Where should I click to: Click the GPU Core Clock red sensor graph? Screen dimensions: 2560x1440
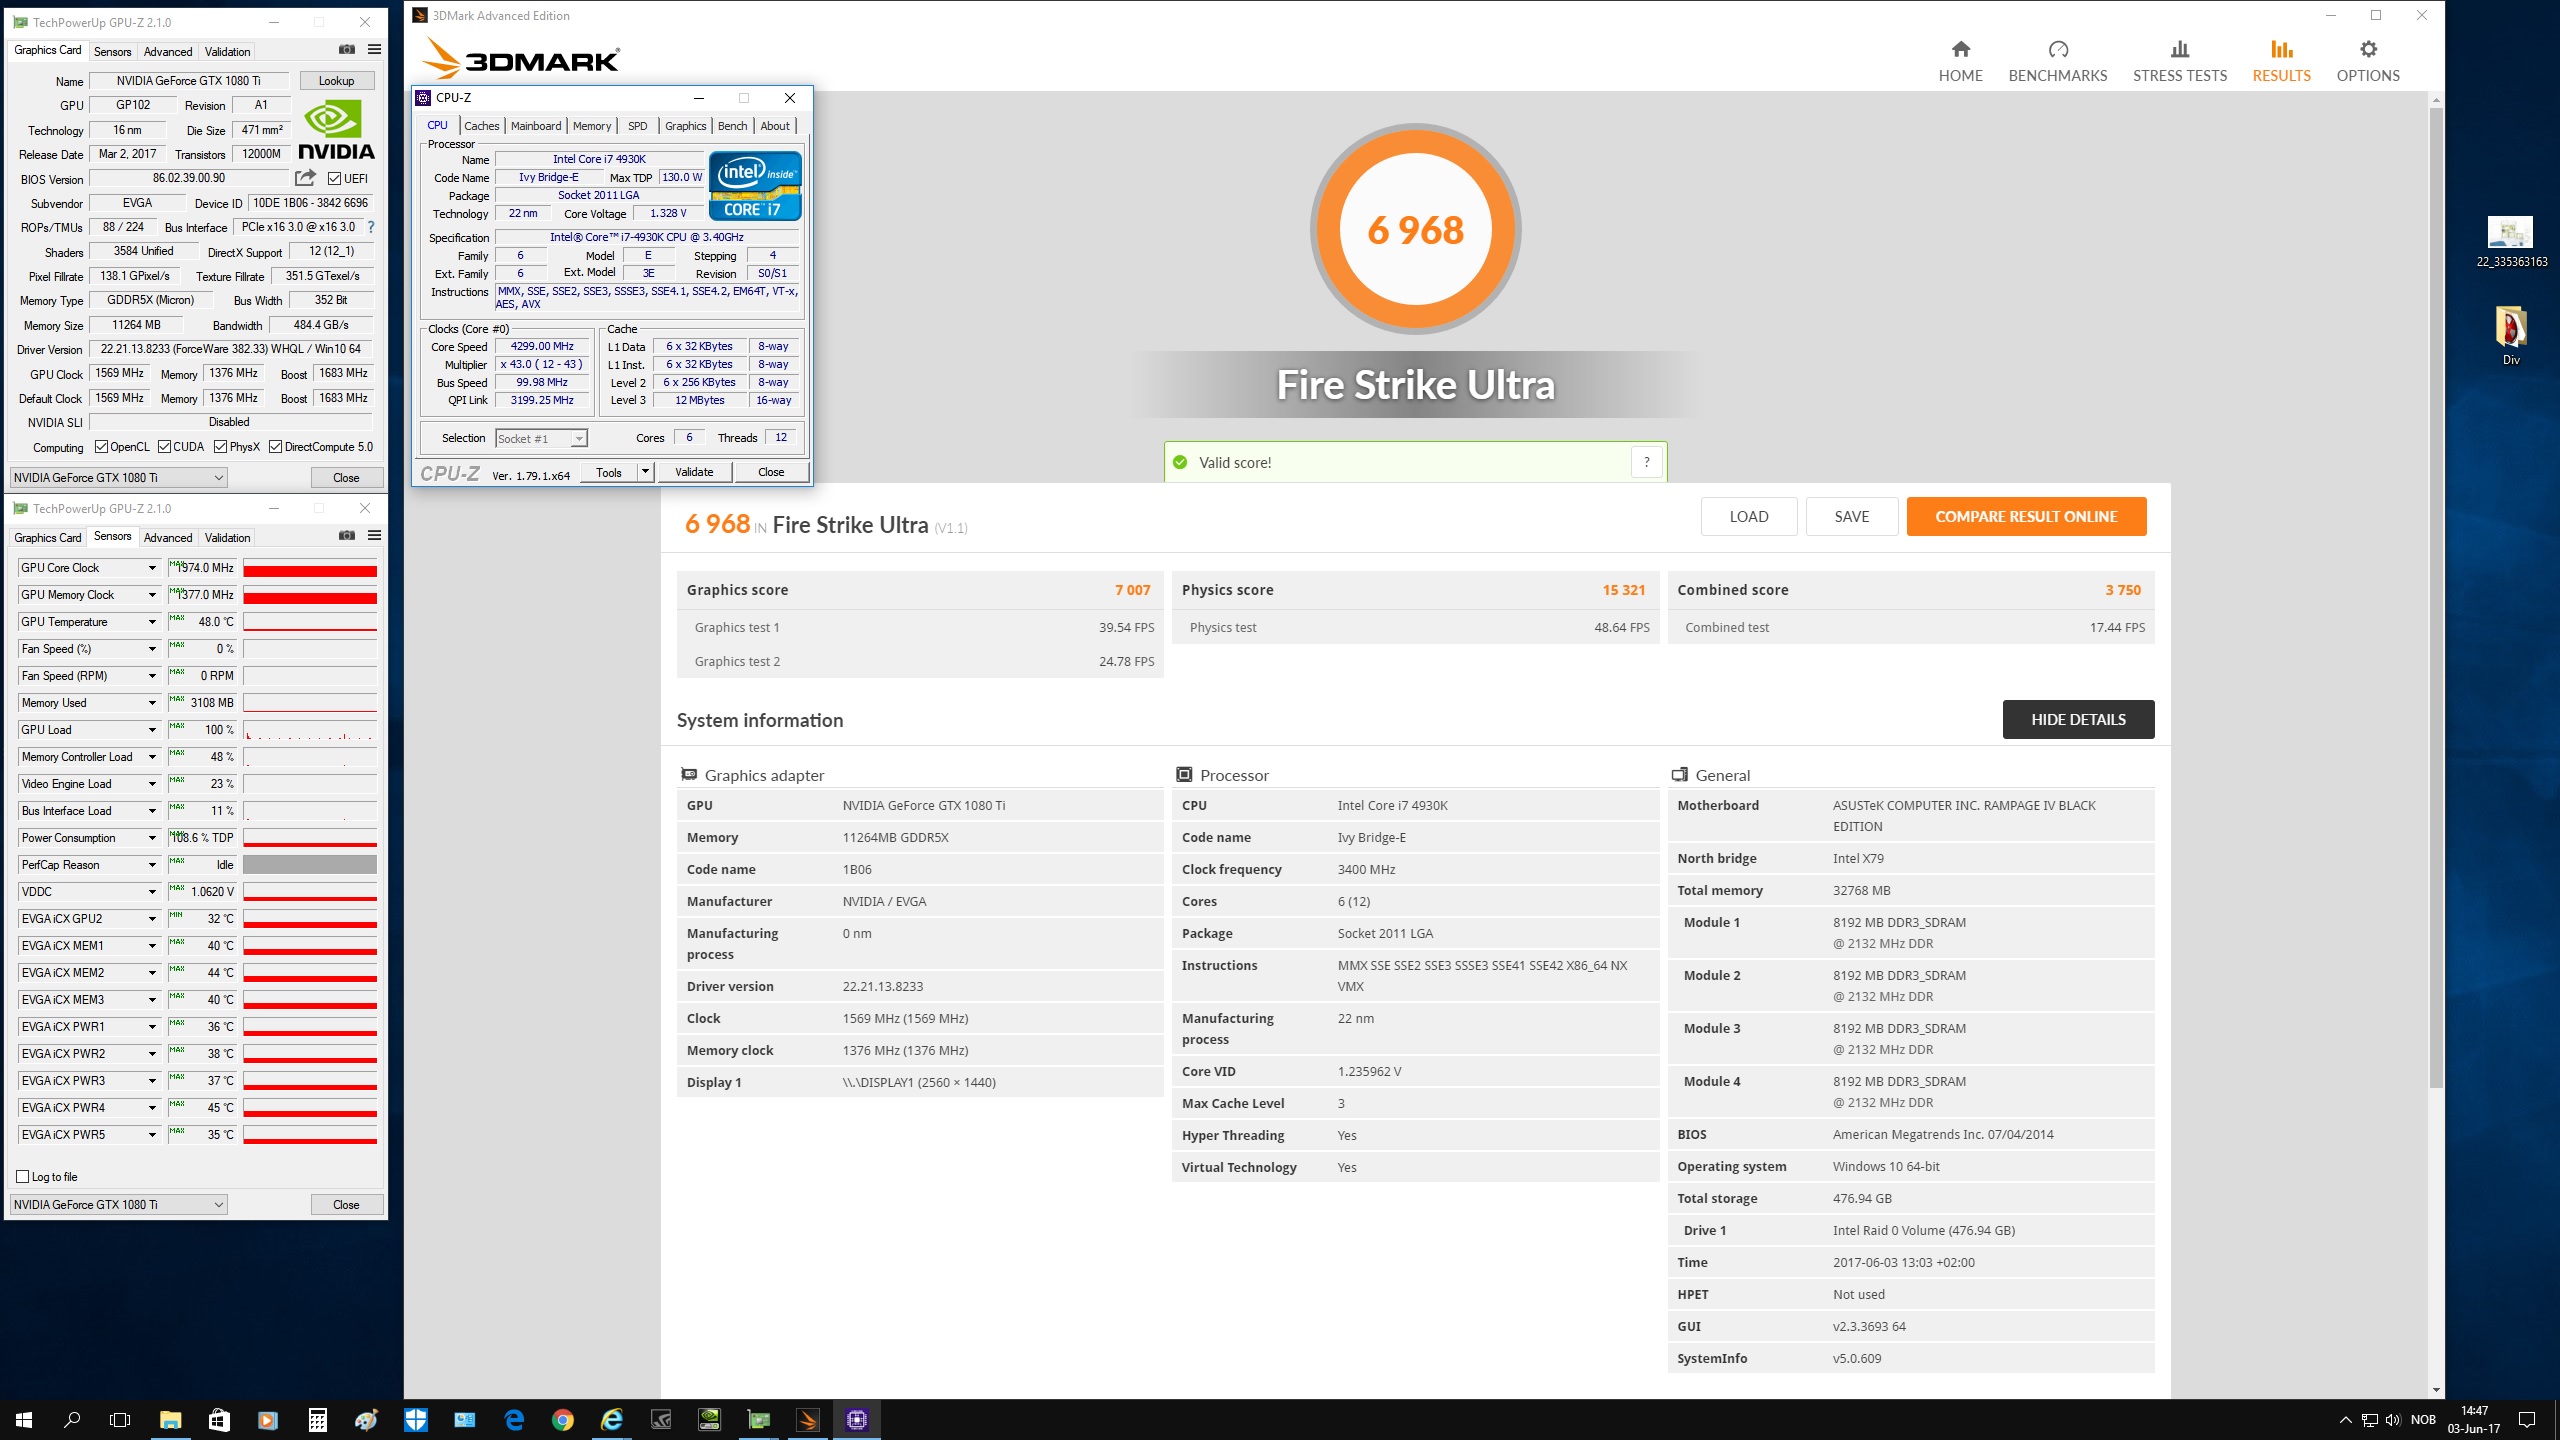[310, 568]
